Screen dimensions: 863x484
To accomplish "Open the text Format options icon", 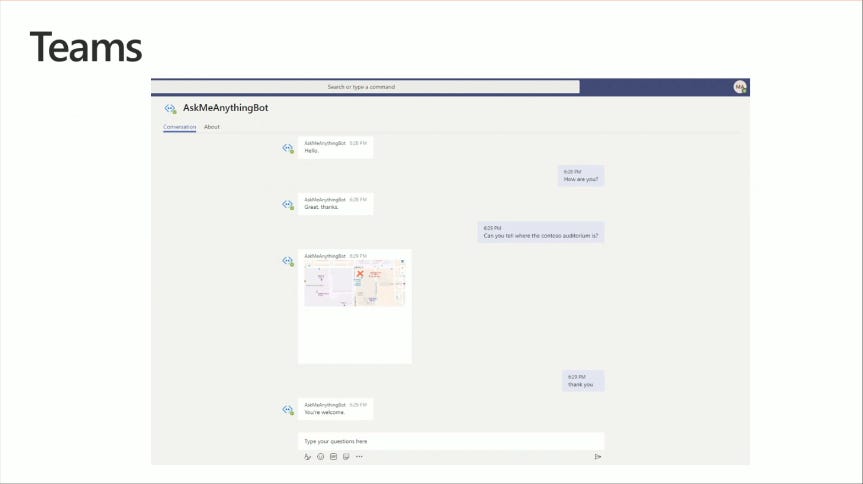I will (308, 456).
